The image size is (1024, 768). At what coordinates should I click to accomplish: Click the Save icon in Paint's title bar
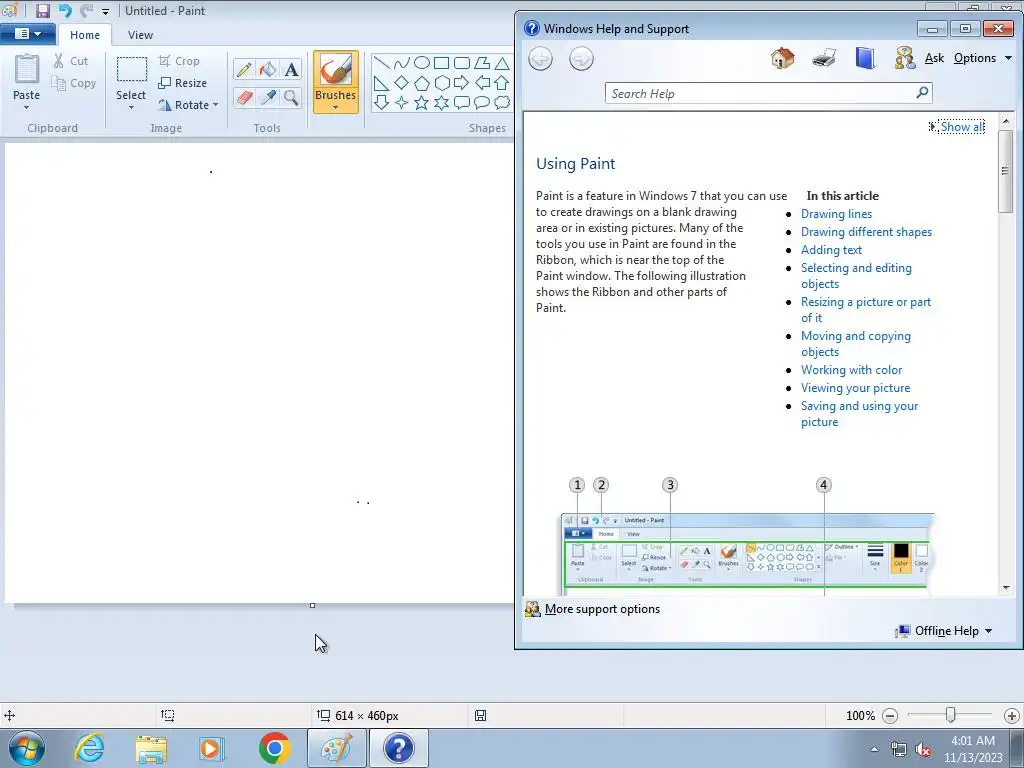(42, 10)
